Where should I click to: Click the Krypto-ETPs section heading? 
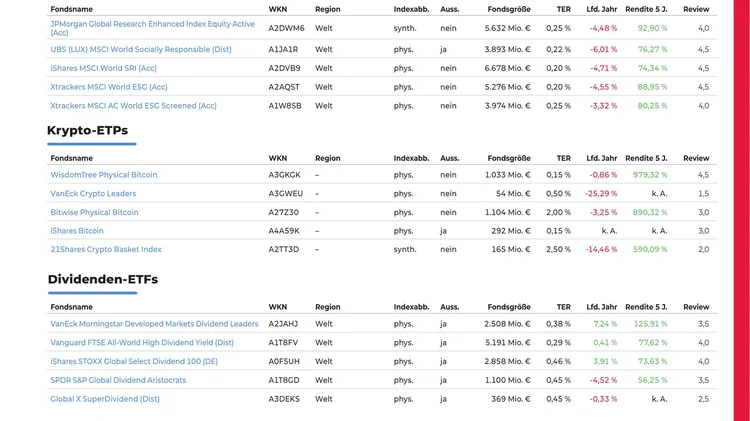coord(88,130)
